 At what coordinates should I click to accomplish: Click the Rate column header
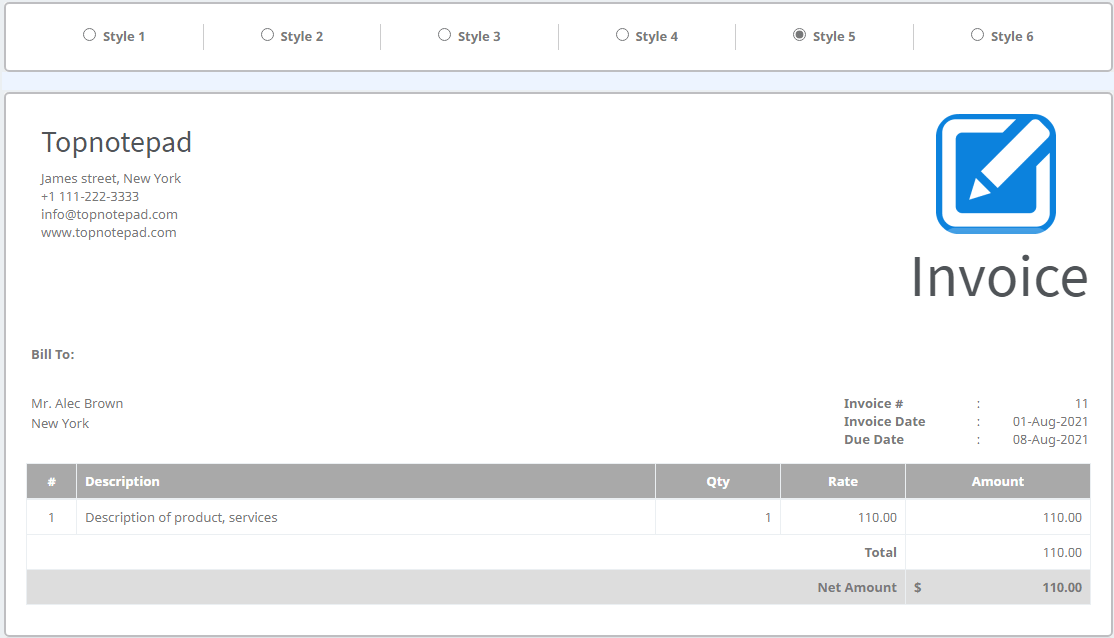click(x=842, y=481)
